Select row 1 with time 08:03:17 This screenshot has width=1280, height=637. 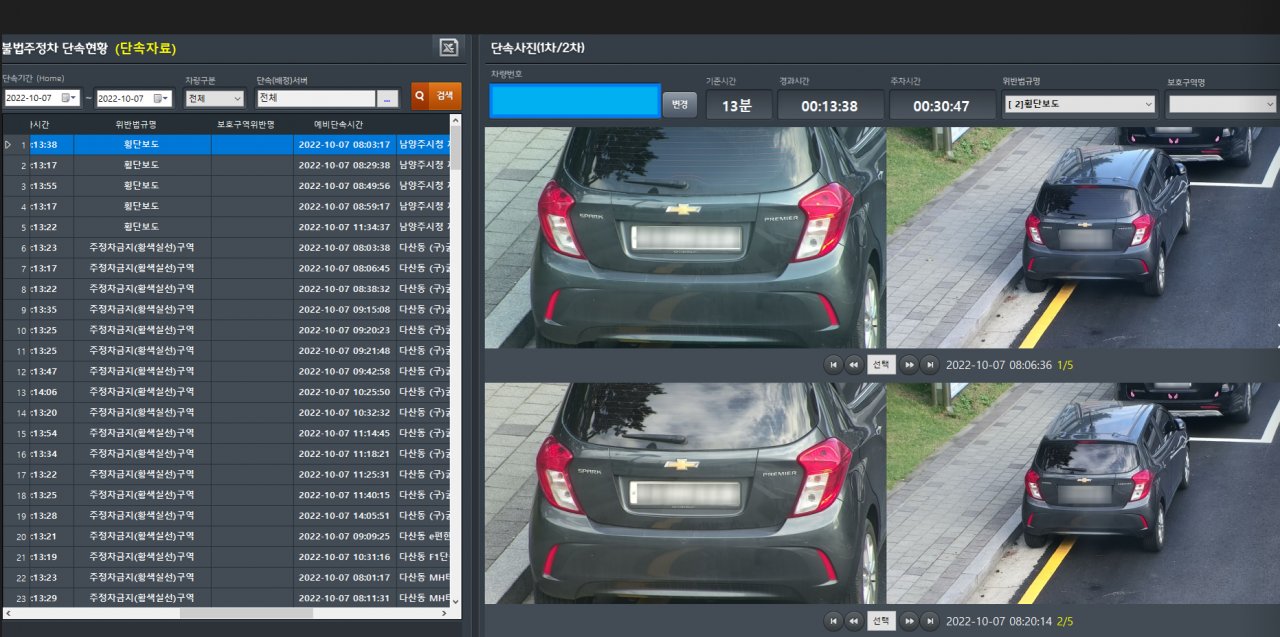[225, 145]
